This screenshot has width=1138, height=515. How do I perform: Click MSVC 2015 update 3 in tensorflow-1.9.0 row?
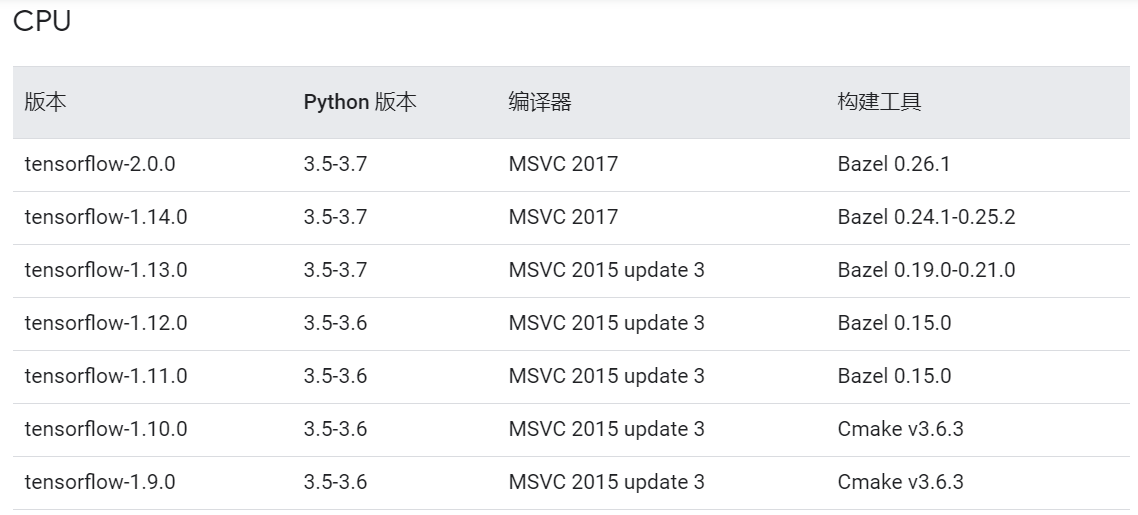coord(607,482)
